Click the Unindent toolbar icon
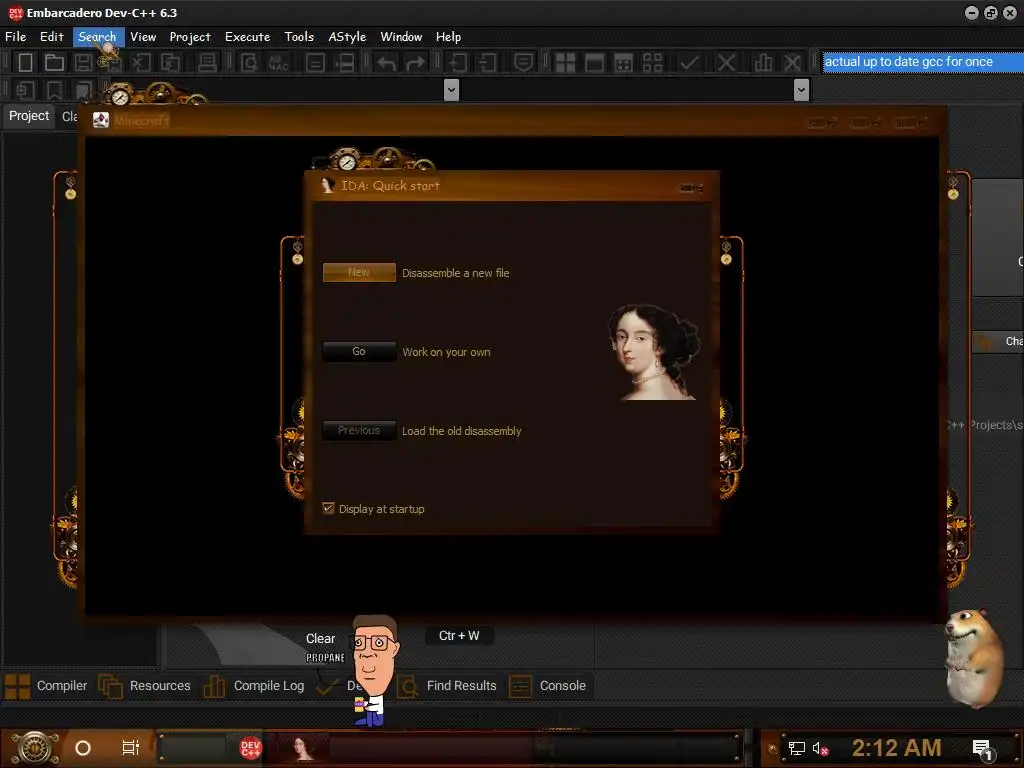 (x=487, y=63)
